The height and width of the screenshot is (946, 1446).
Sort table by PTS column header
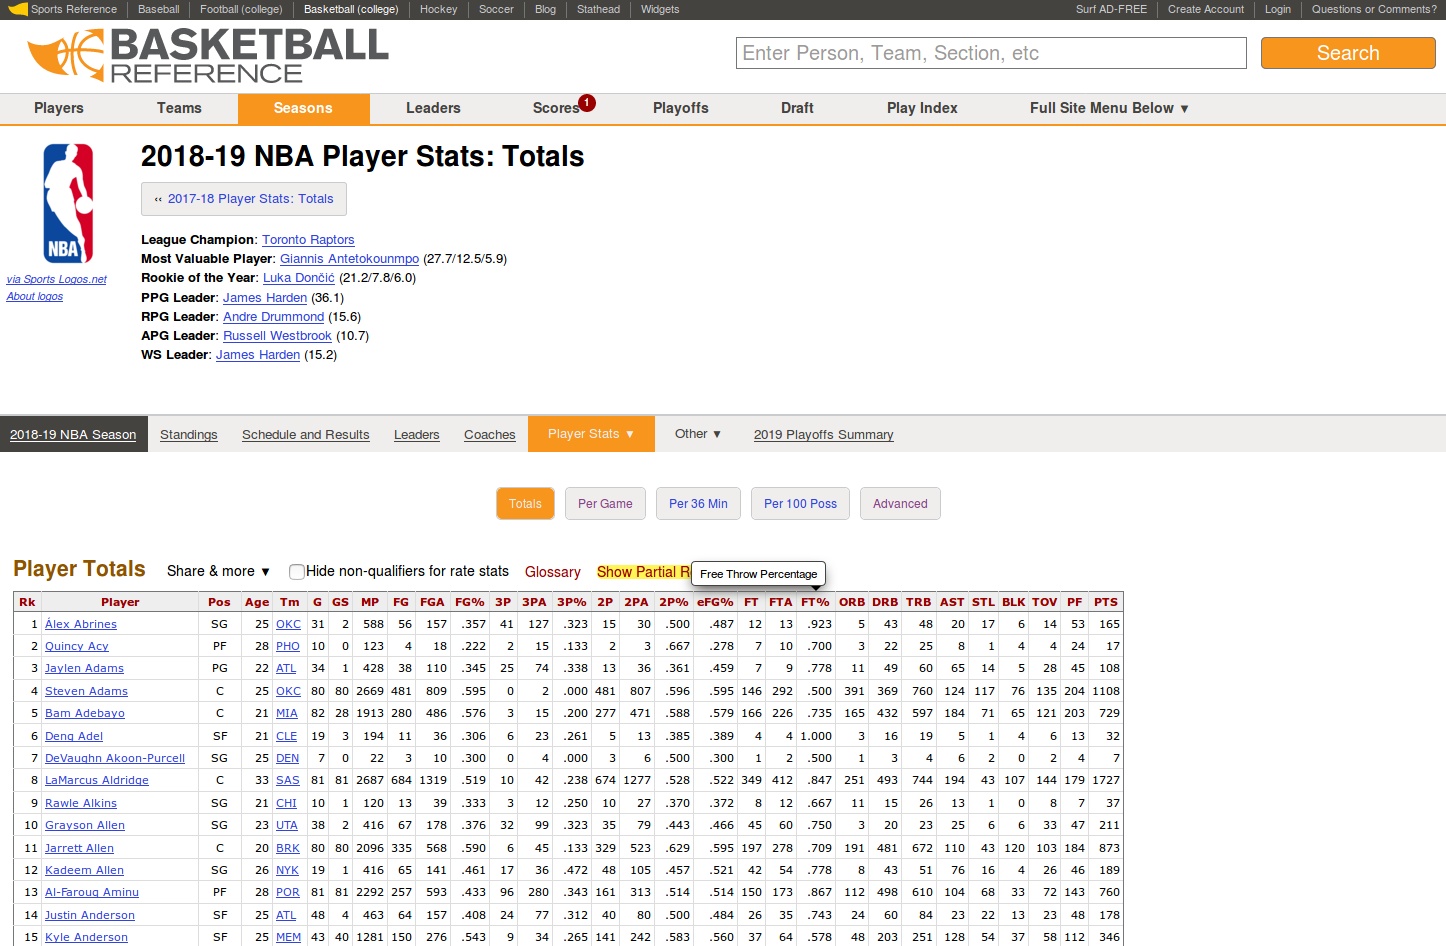pos(1106,602)
